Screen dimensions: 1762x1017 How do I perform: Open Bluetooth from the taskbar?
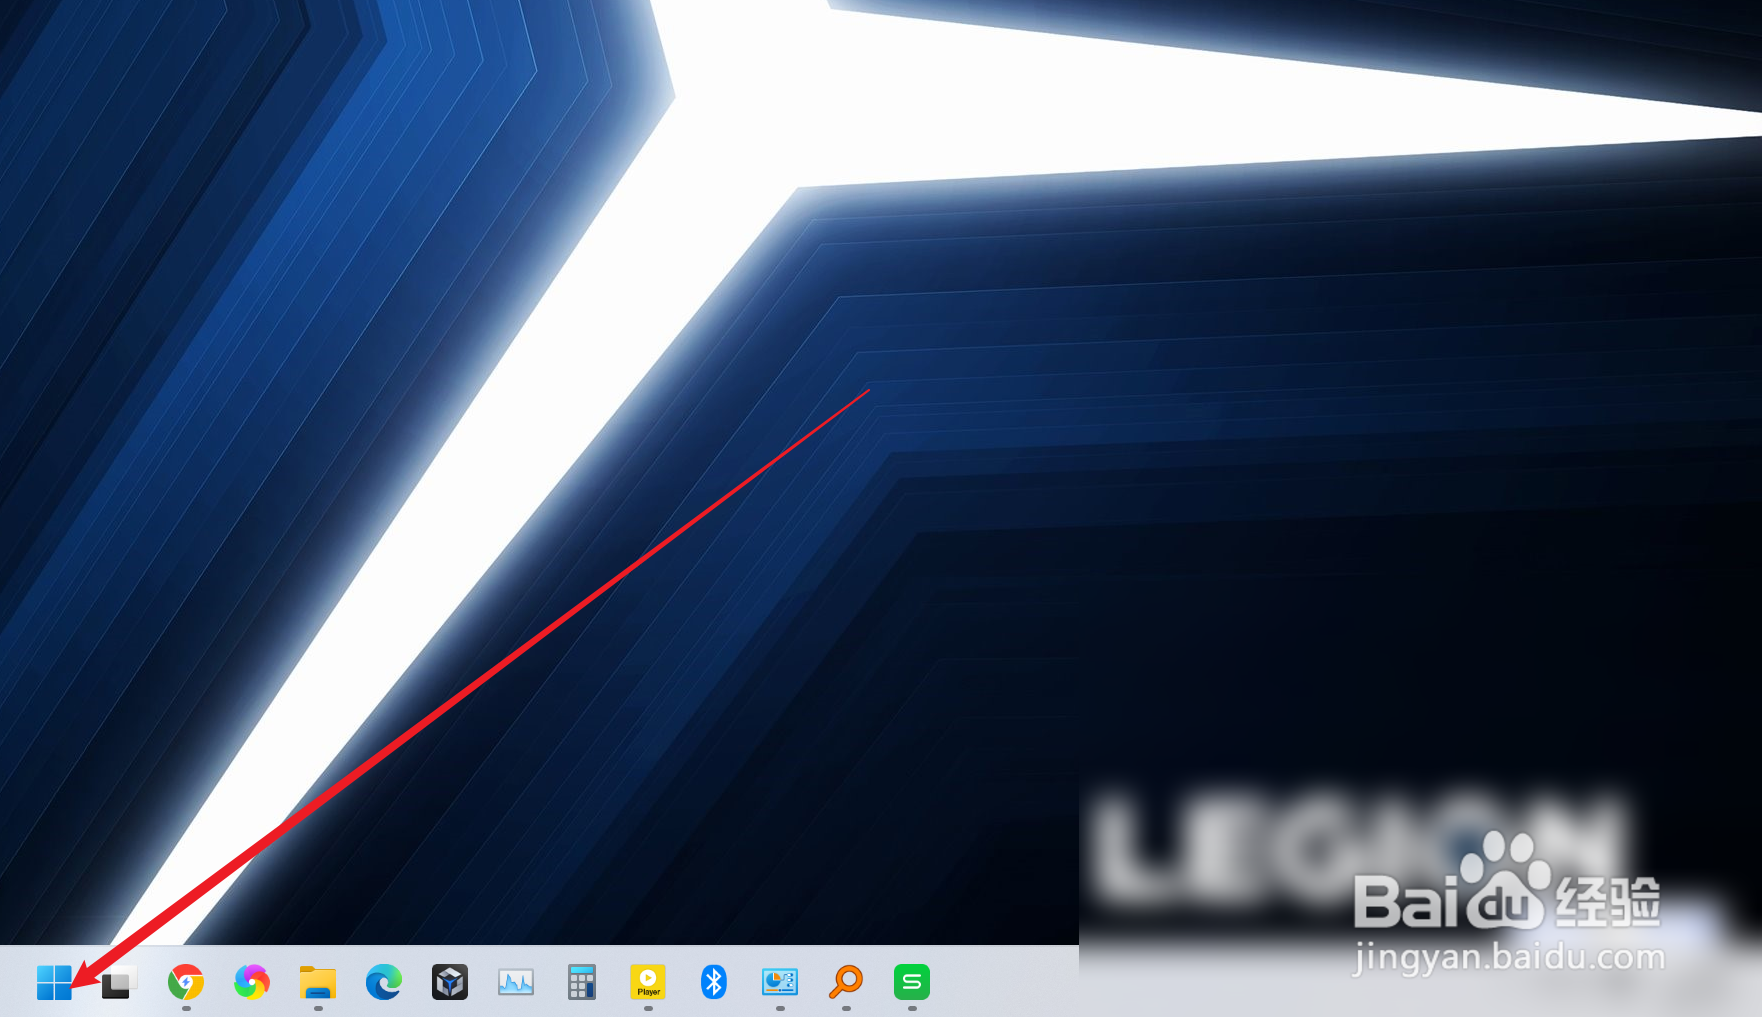[714, 982]
